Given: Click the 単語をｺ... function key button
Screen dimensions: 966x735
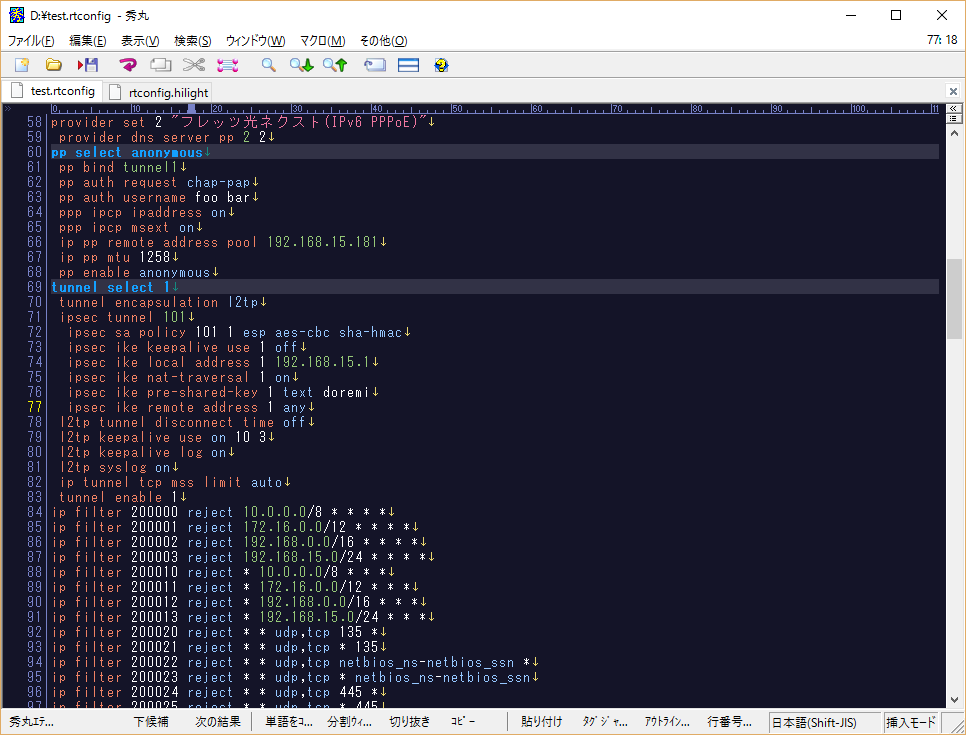Looking at the screenshot, I should (x=289, y=721).
